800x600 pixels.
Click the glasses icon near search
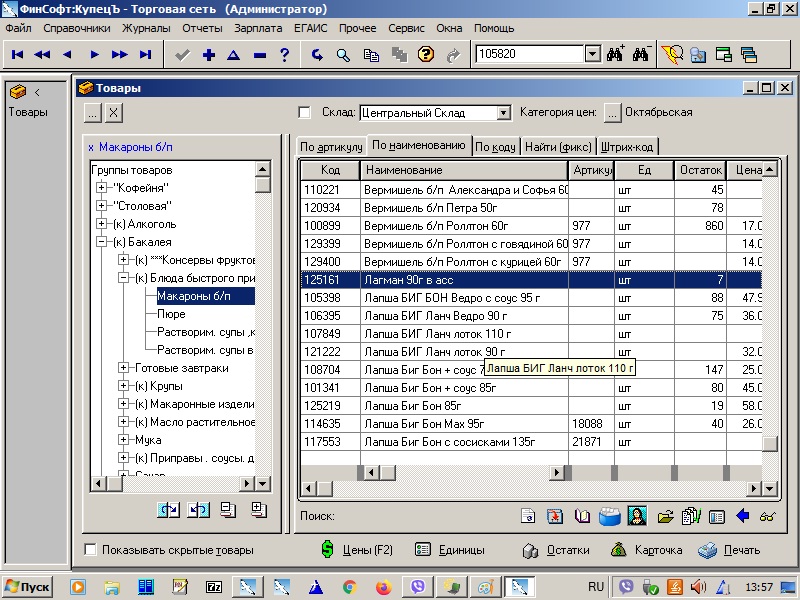tap(767, 516)
